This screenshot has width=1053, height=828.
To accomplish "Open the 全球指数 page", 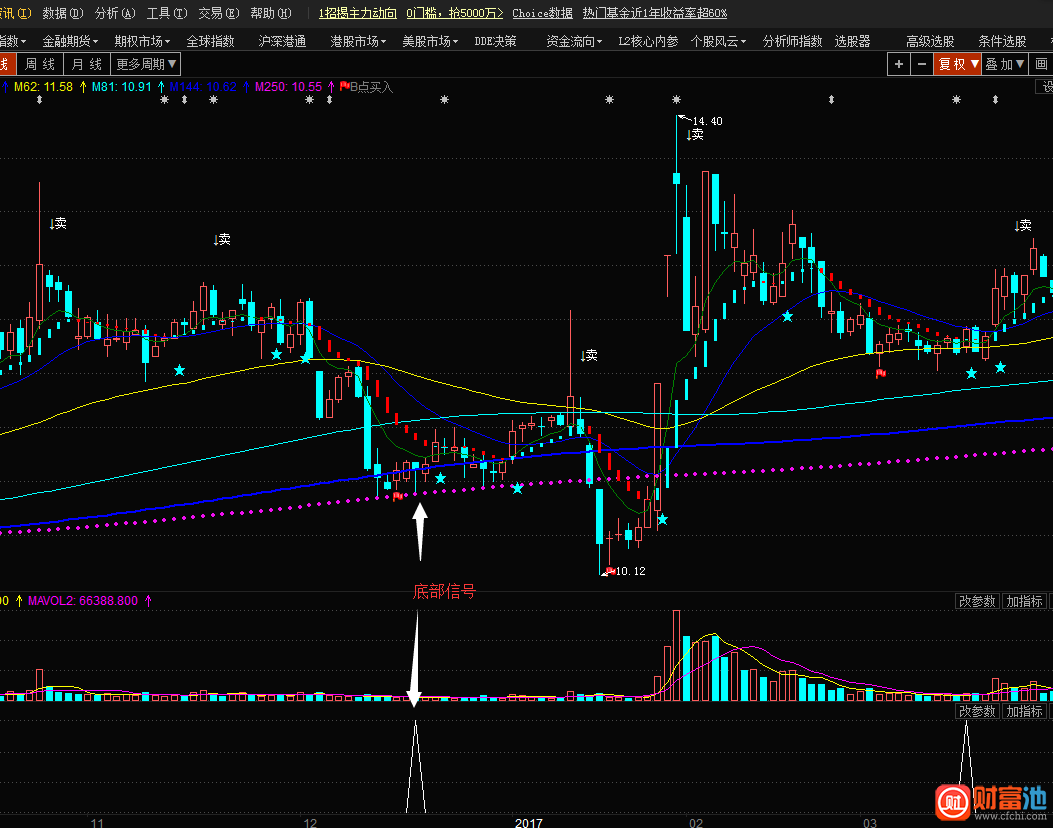I will pos(210,42).
